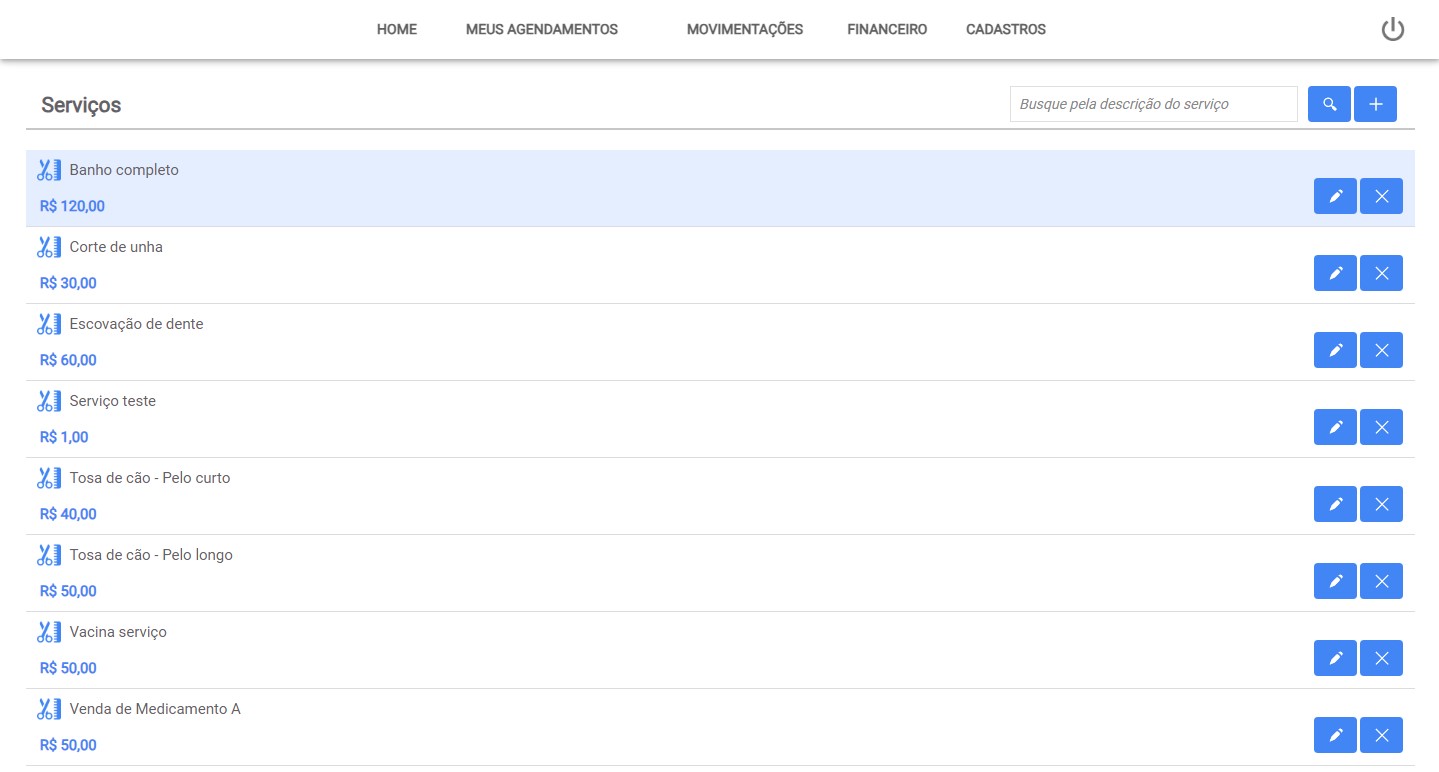The width and height of the screenshot is (1439, 772).
Task: Expand the Cadastros menu
Action: pos(1005,30)
